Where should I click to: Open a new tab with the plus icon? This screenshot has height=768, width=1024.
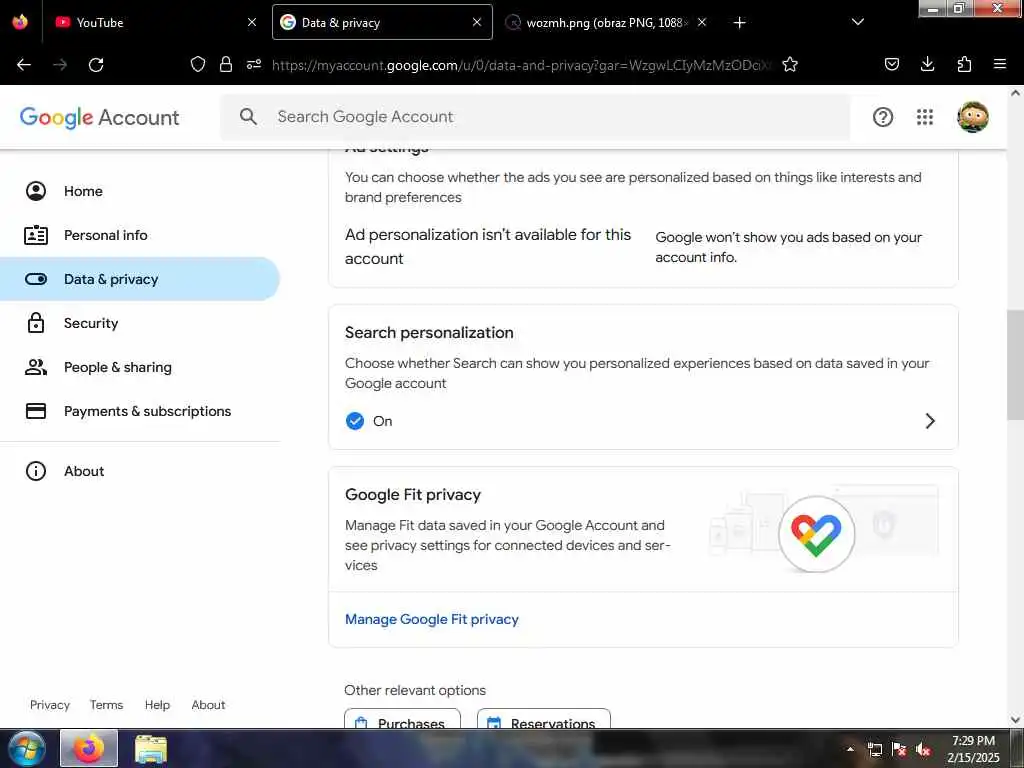click(739, 23)
